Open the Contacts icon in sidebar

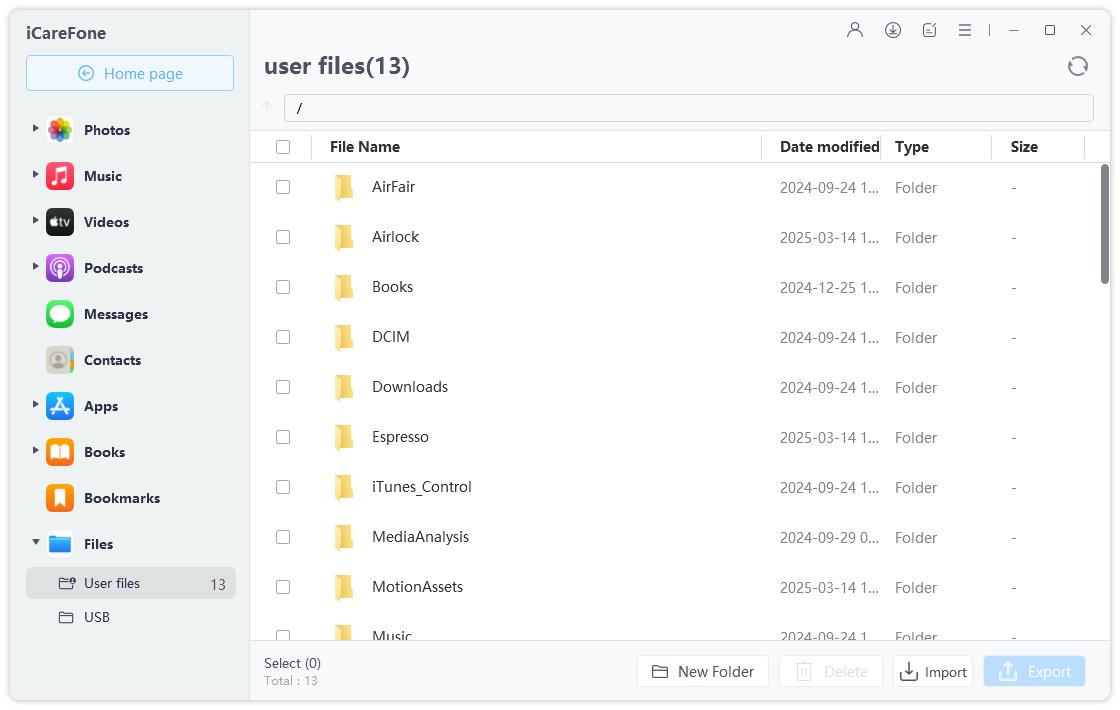coord(60,360)
